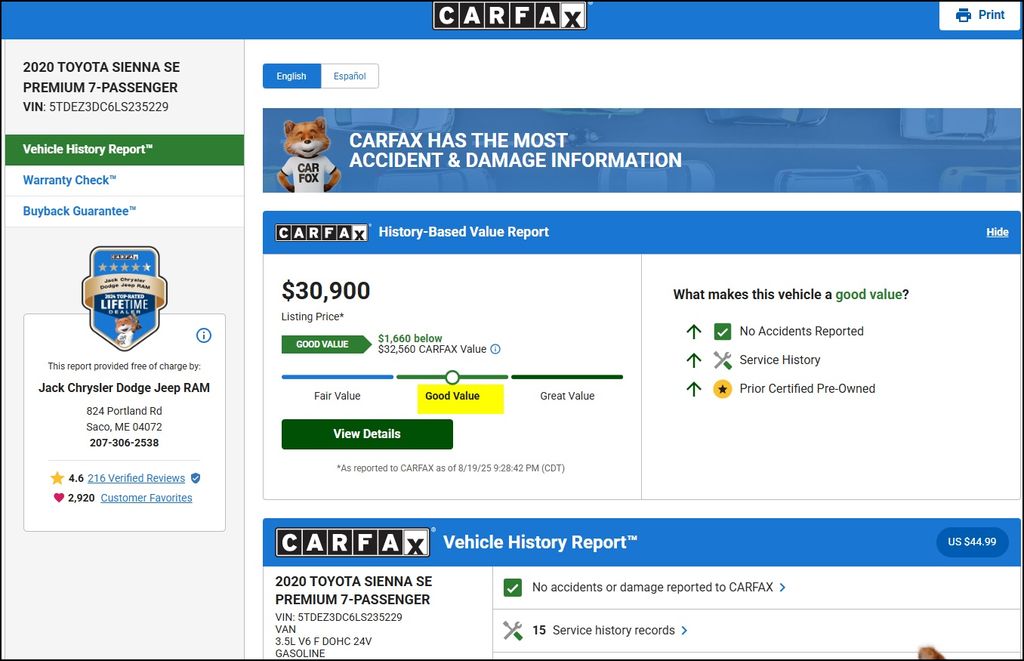Click the VIN in the sidebar header
This screenshot has width=1024, height=661.
tap(96, 107)
